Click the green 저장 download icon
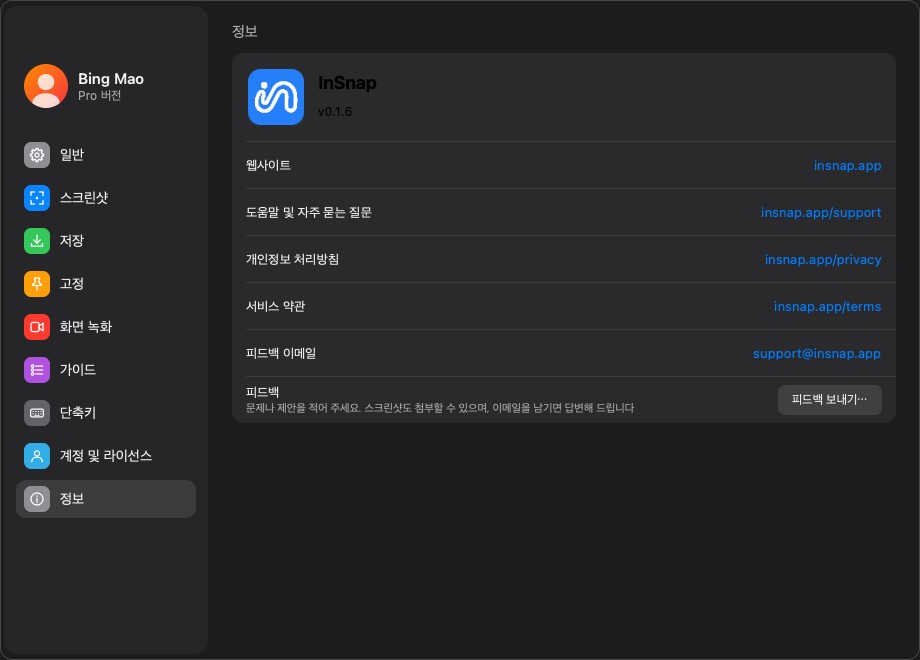The height and width of the screenshot is (660, 920). [37, 241]
